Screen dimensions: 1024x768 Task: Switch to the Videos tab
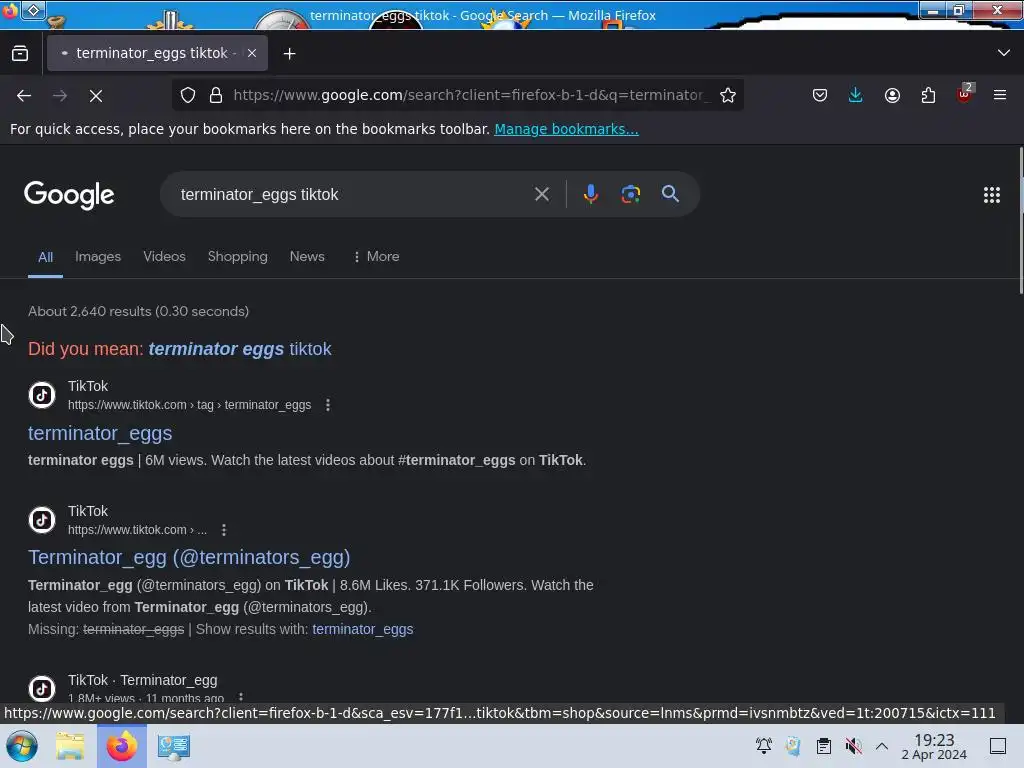pos(165,257)
